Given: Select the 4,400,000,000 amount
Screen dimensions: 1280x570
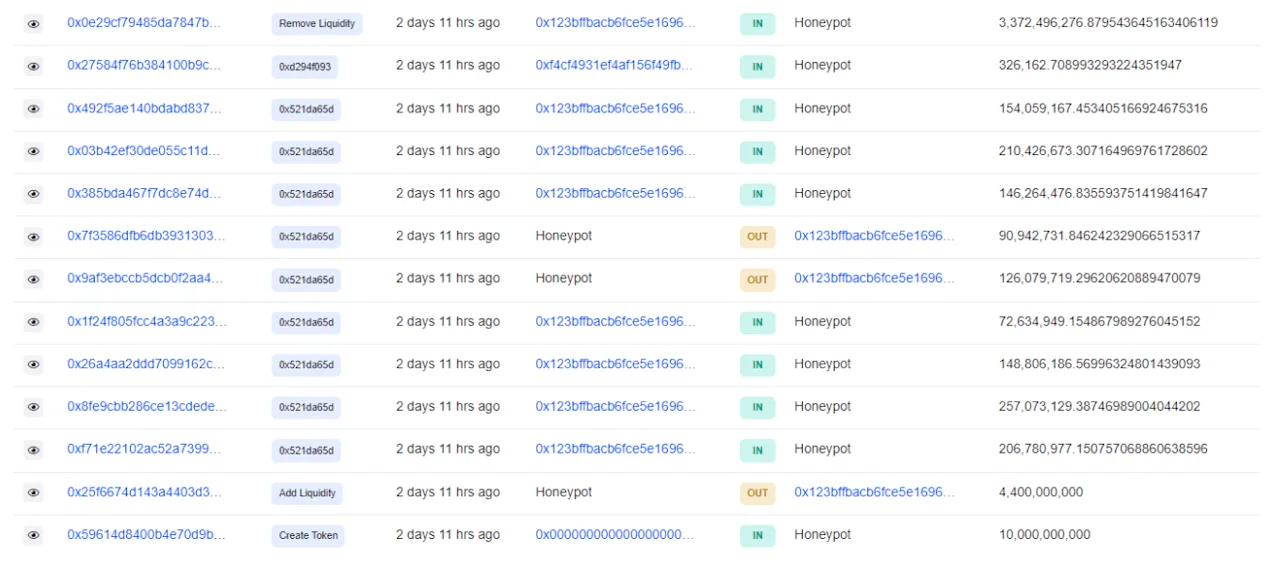Looking at the screenshot, I should pyautogui.click(x=1041, y=492).
